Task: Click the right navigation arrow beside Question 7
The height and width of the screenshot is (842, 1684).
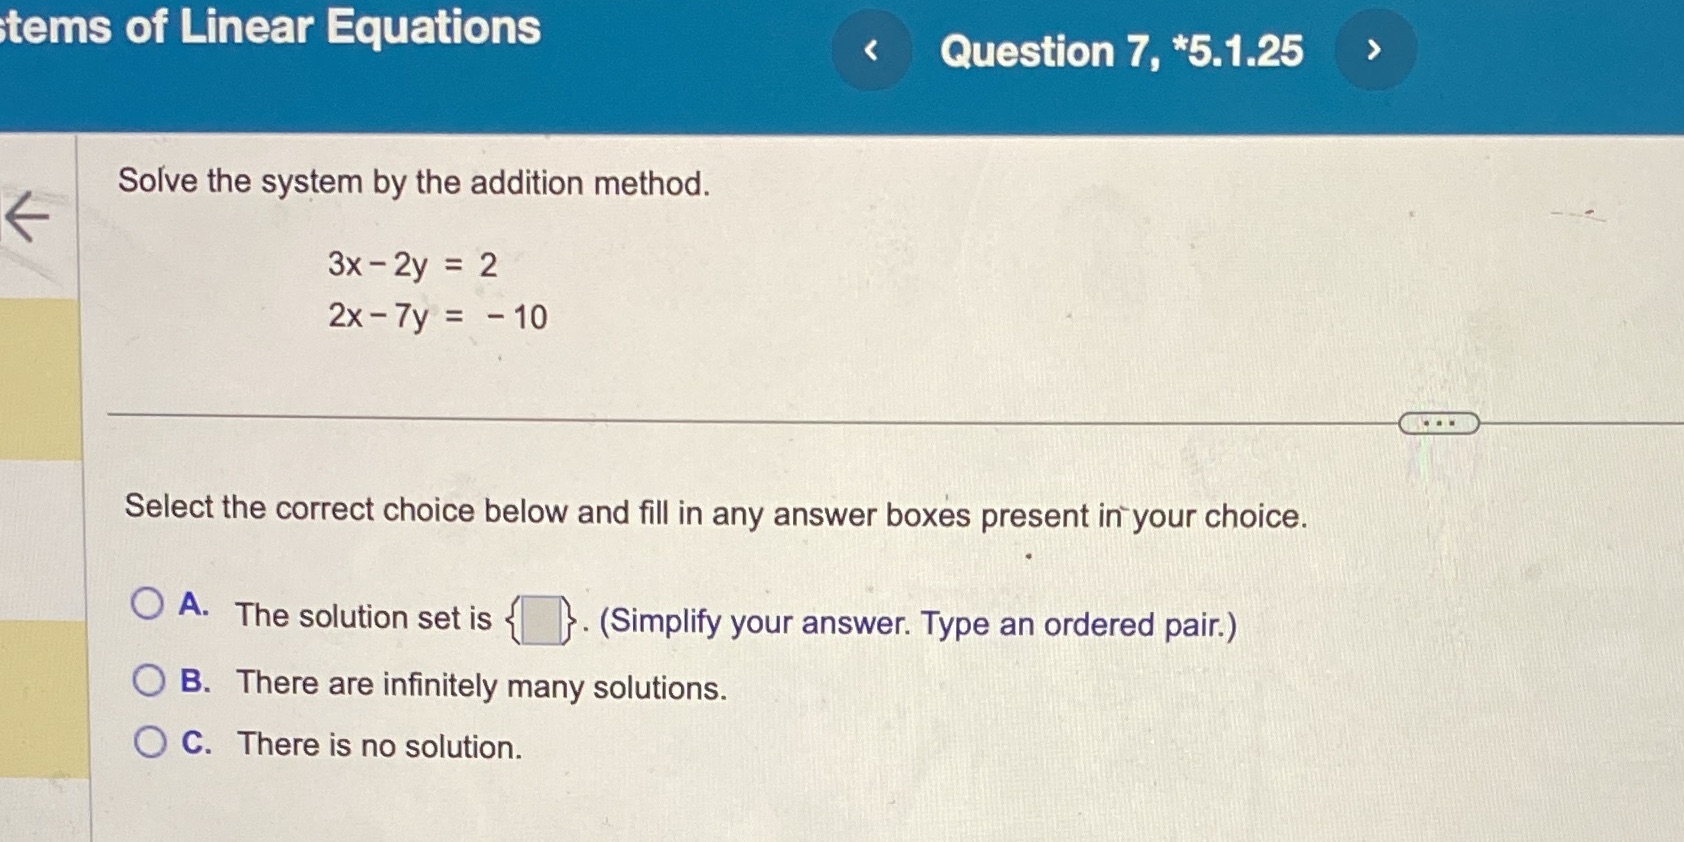Action: pyautogui.click(x=1374, y=51)
